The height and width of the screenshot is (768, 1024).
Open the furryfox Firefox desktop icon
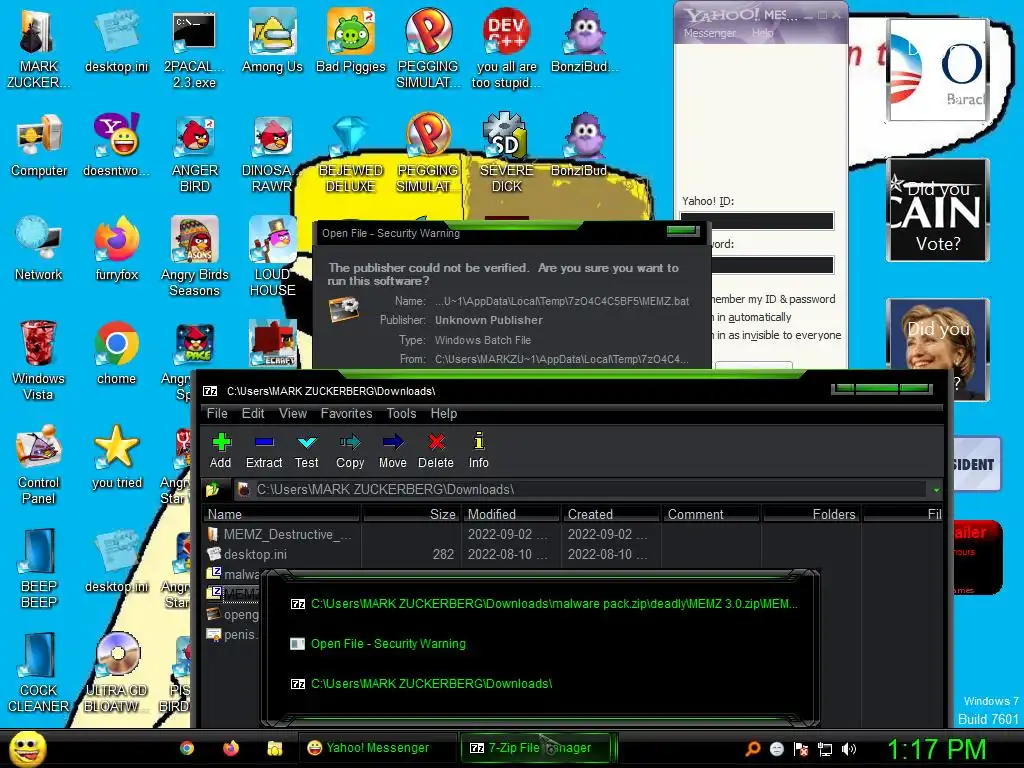click(x=116, y=249)
